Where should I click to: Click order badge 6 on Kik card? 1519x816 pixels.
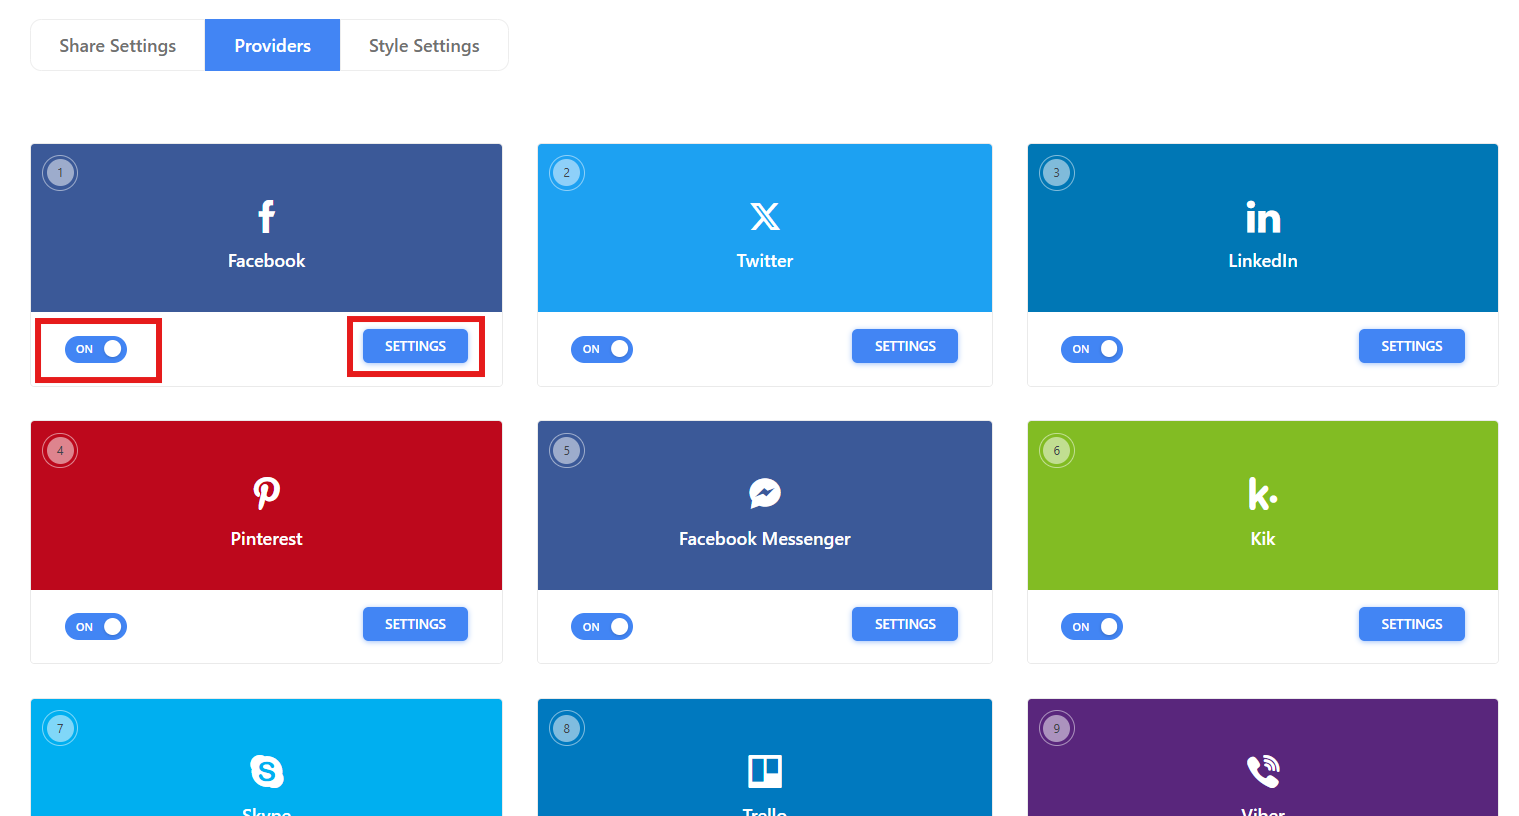(1057, 451)
